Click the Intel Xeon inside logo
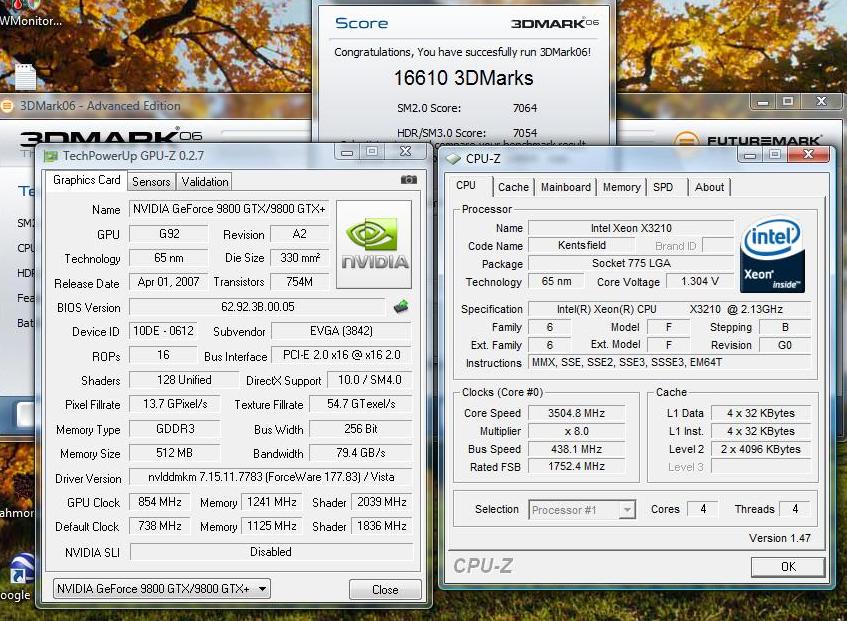Screen dimensions: 847x621 coord(772,255)
